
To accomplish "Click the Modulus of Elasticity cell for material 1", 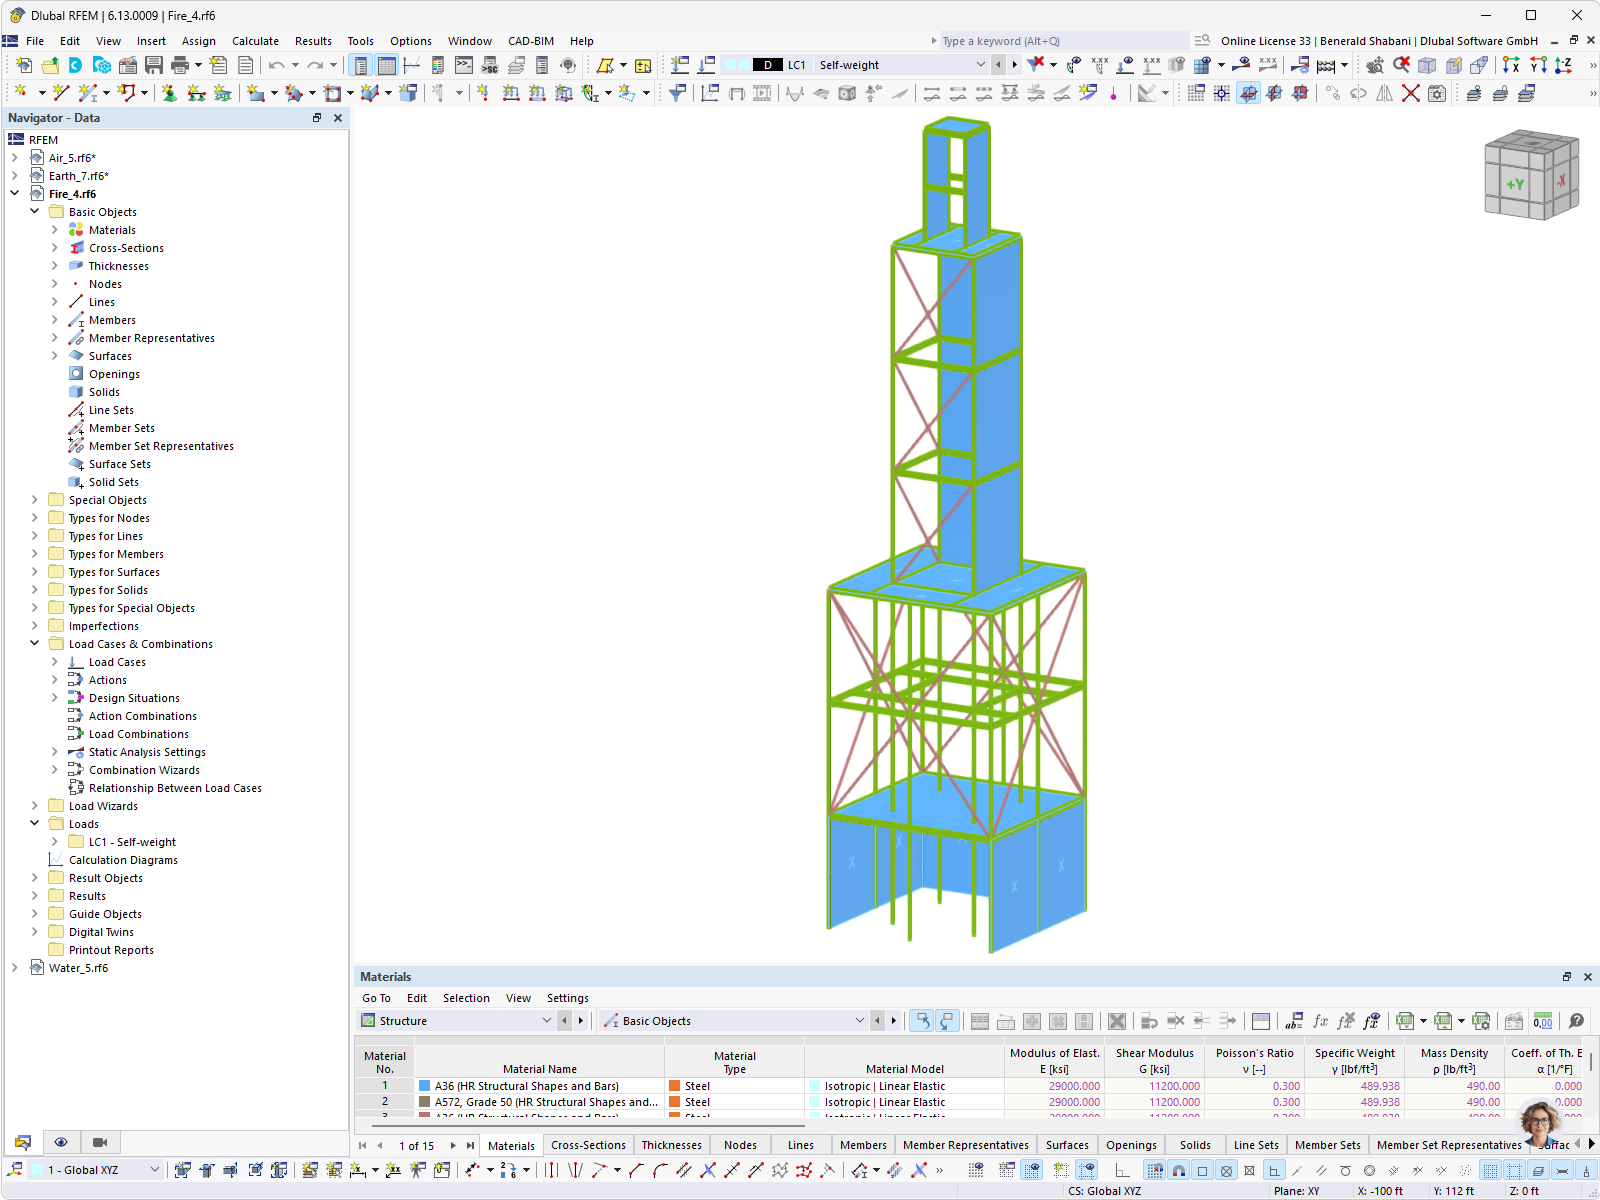I will (x=1054, y=1086).
